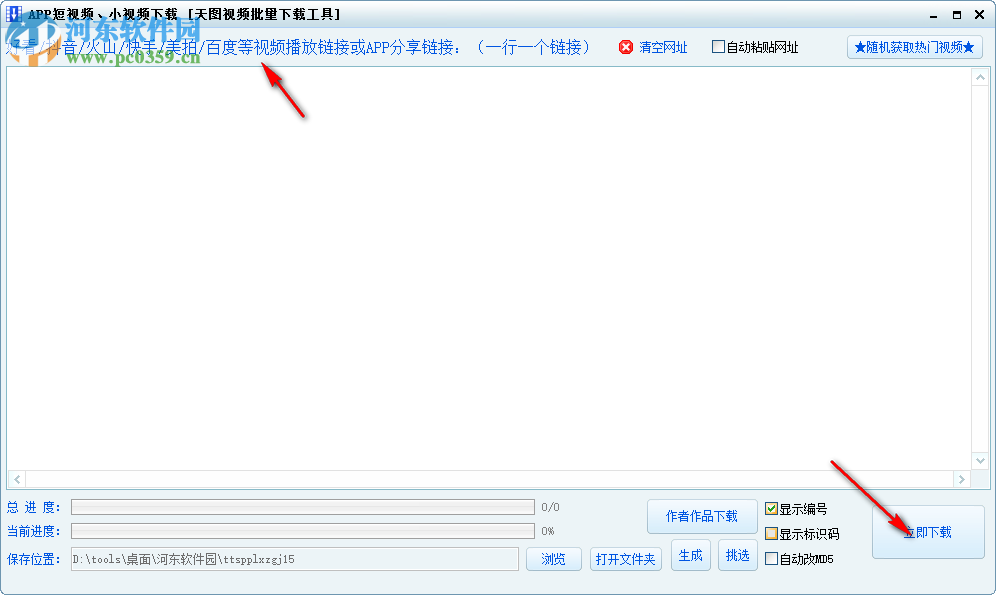
Task: Click the 当前进度 progress bar
Action: tap(303, 531)
